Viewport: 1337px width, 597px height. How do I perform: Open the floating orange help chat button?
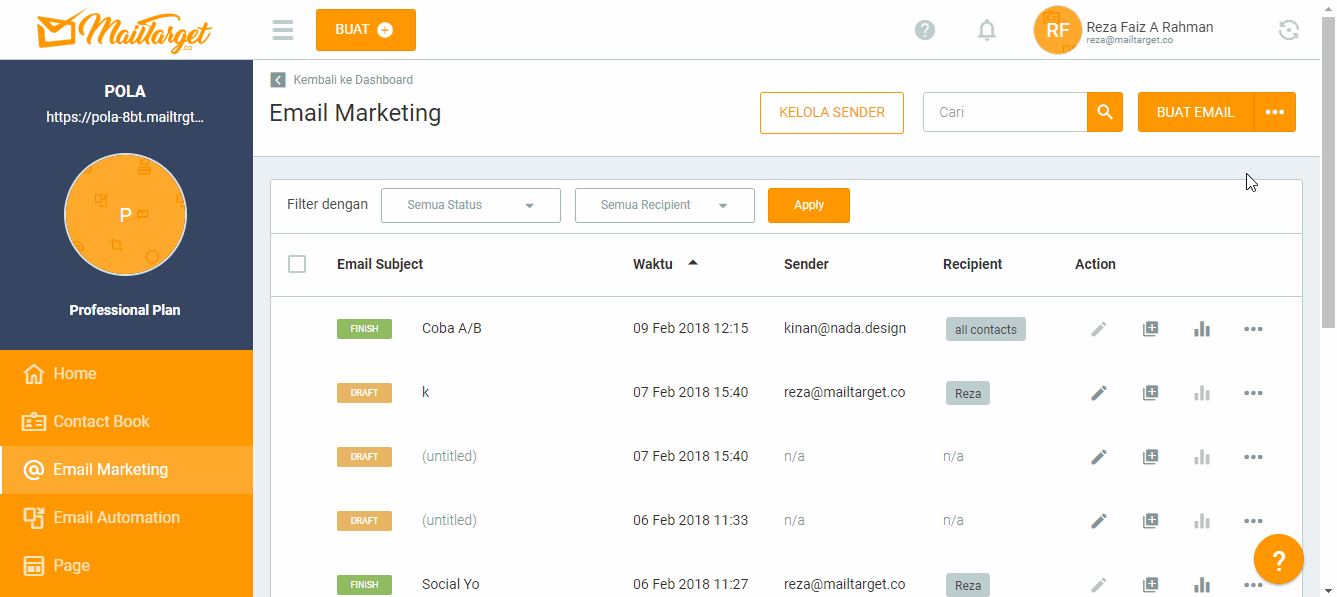pos(1278,560)
